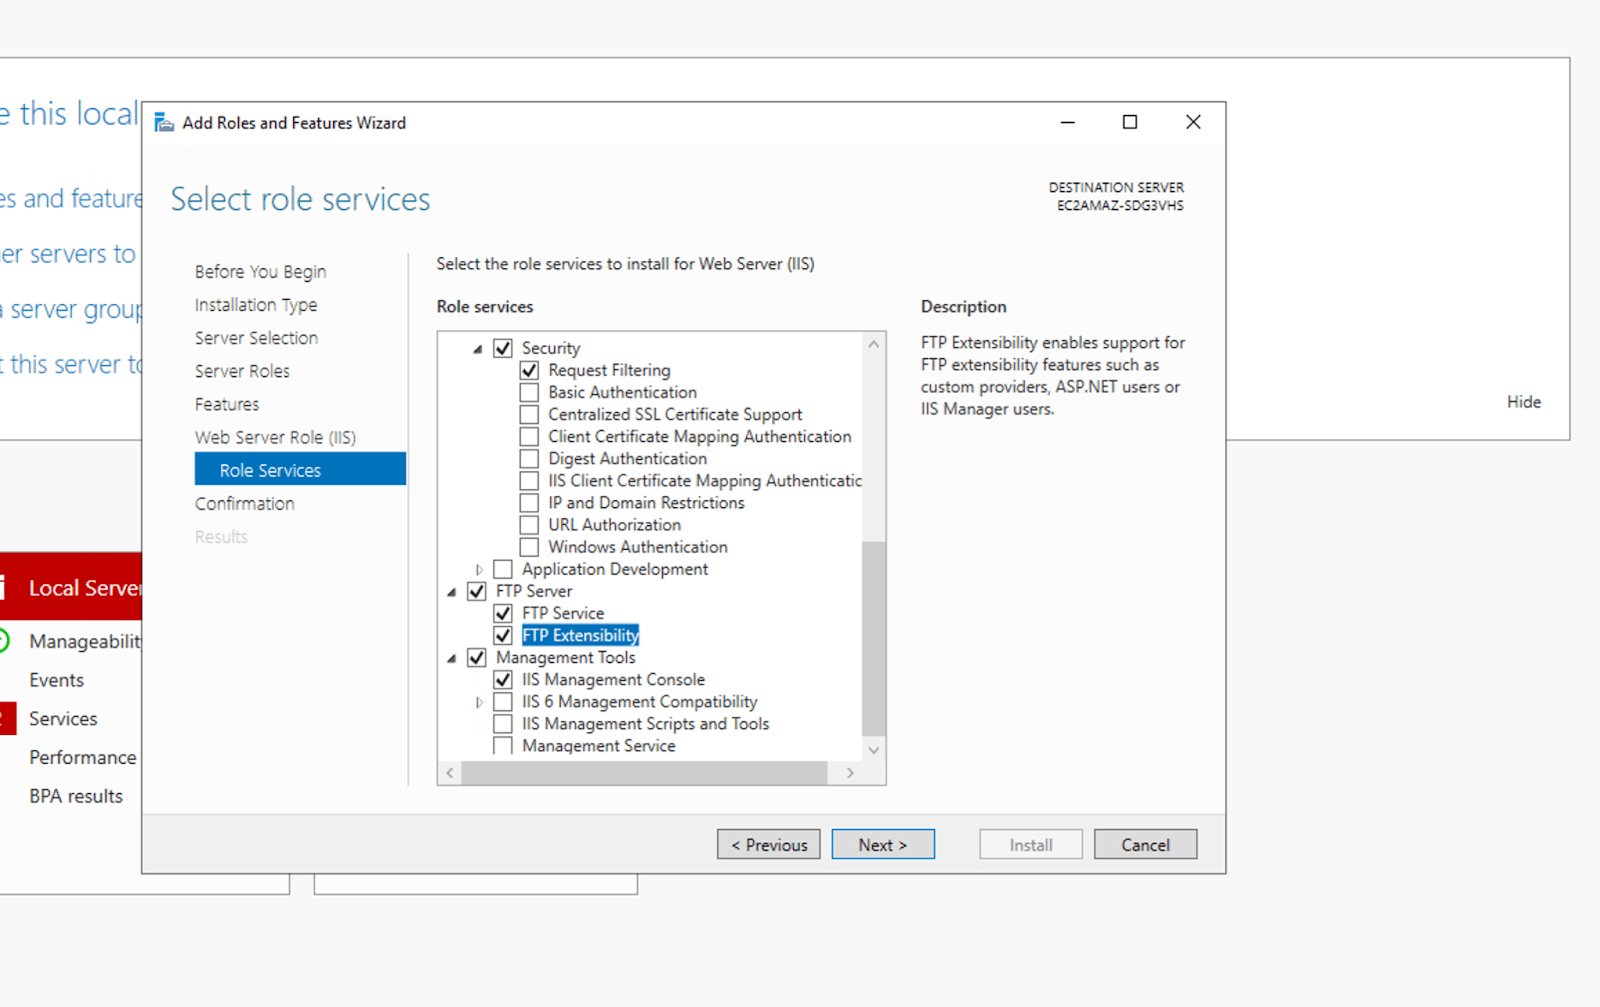Screen dimensions: 1600x1007
Task: Open Performance in Server Manager tile
Action: (x=83, y=757)
